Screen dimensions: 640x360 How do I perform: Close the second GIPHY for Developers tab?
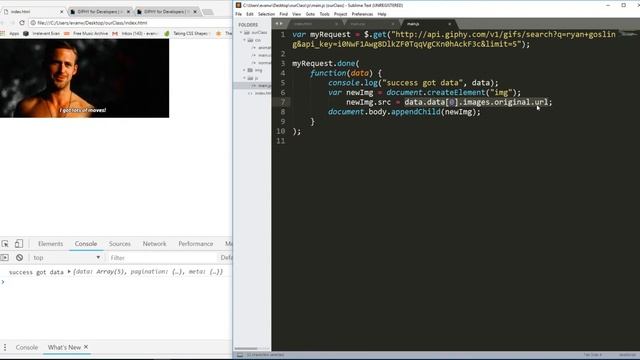[x=195, y=12]
